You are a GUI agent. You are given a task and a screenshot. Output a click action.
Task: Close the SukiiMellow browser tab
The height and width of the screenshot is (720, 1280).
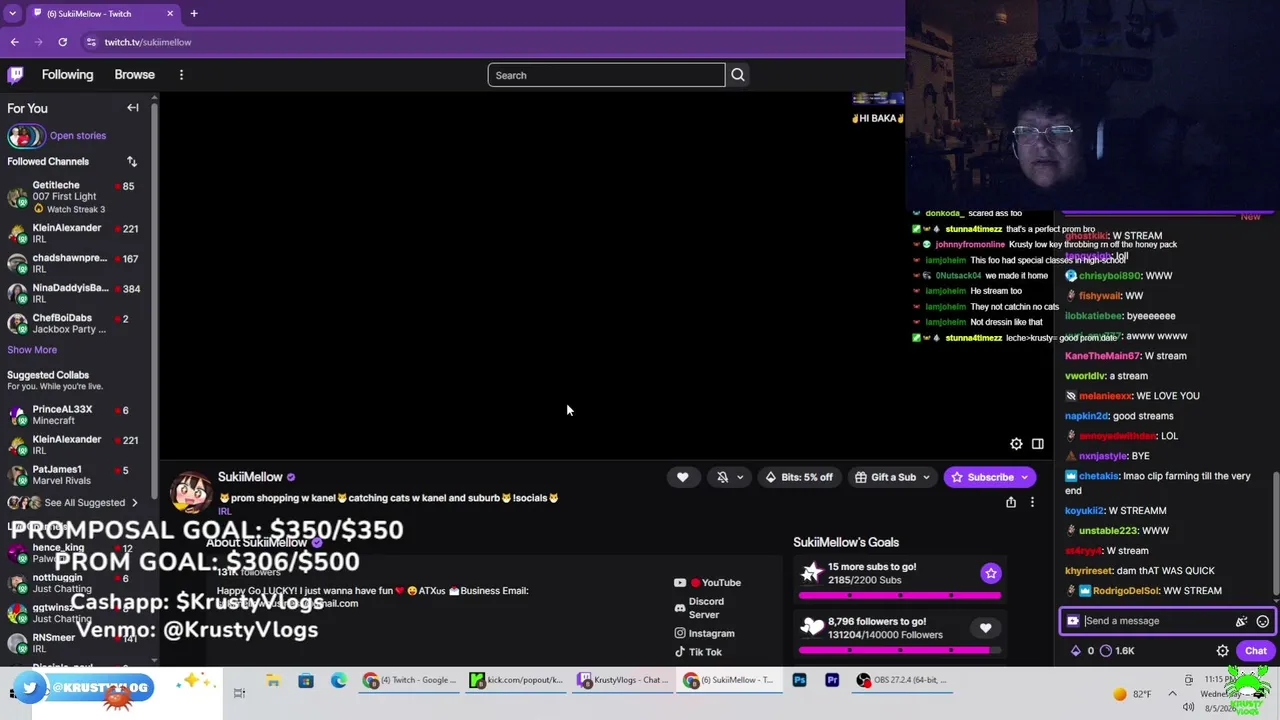coord(170,14)
